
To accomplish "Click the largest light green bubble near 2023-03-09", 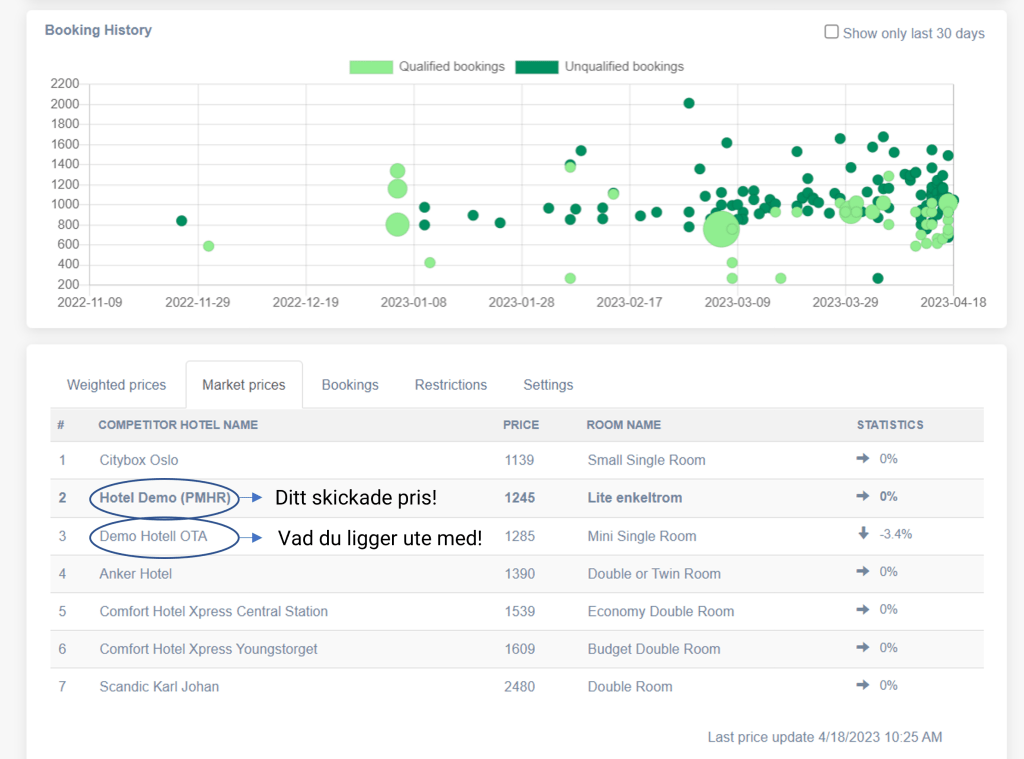I will 721,229.
